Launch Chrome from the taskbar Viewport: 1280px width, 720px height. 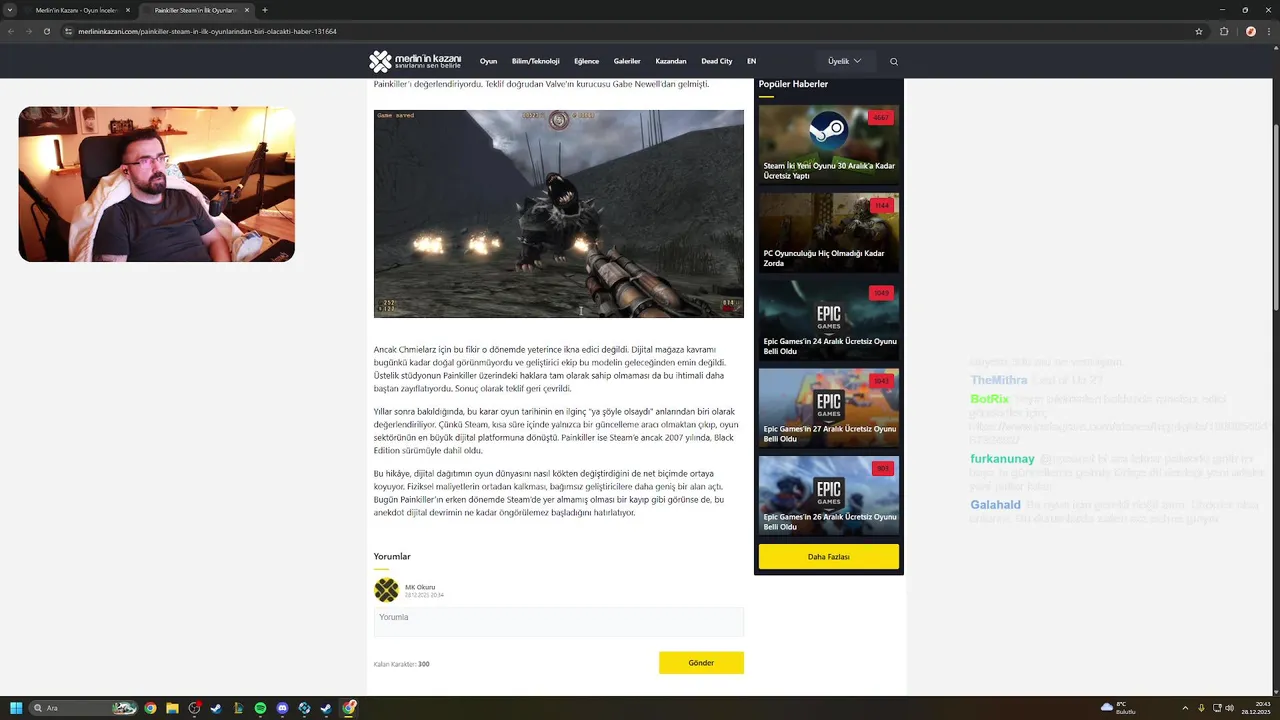tap(150, 708)
